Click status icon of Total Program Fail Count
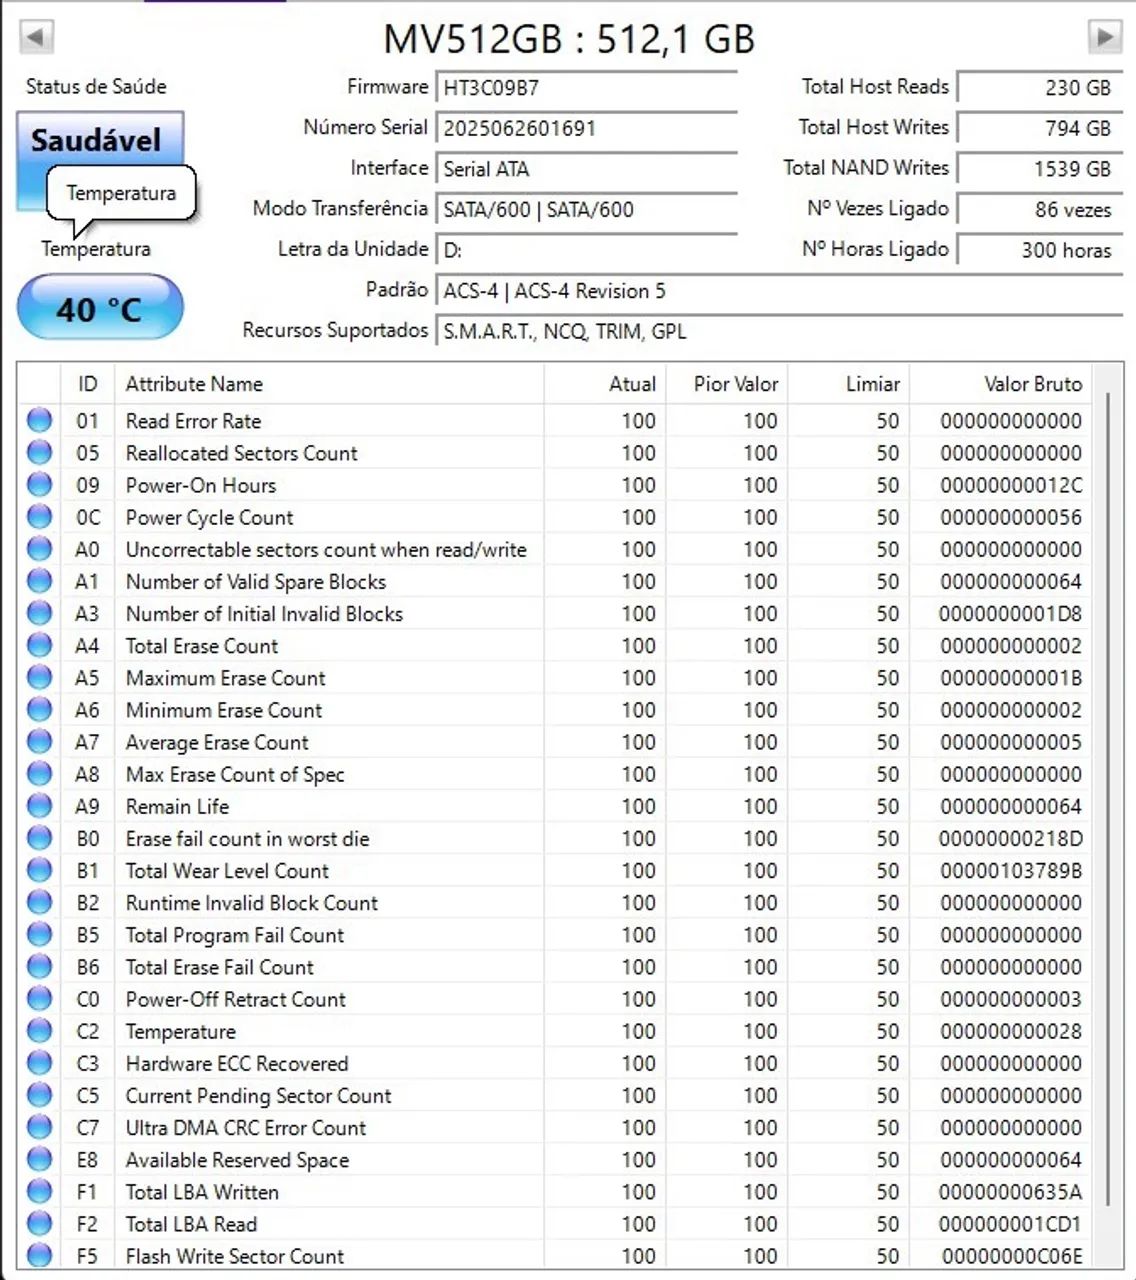1136x1280 pixels. [39, 934]
